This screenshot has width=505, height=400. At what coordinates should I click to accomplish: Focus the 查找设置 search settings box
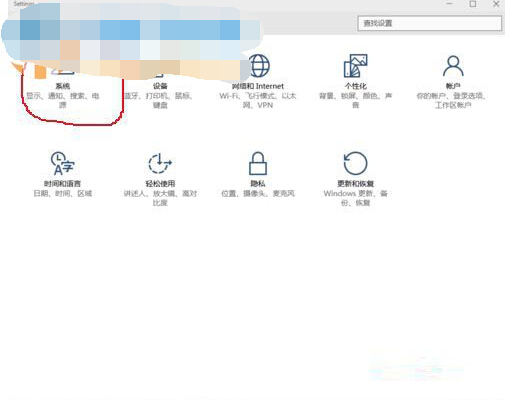pos(430,23)
